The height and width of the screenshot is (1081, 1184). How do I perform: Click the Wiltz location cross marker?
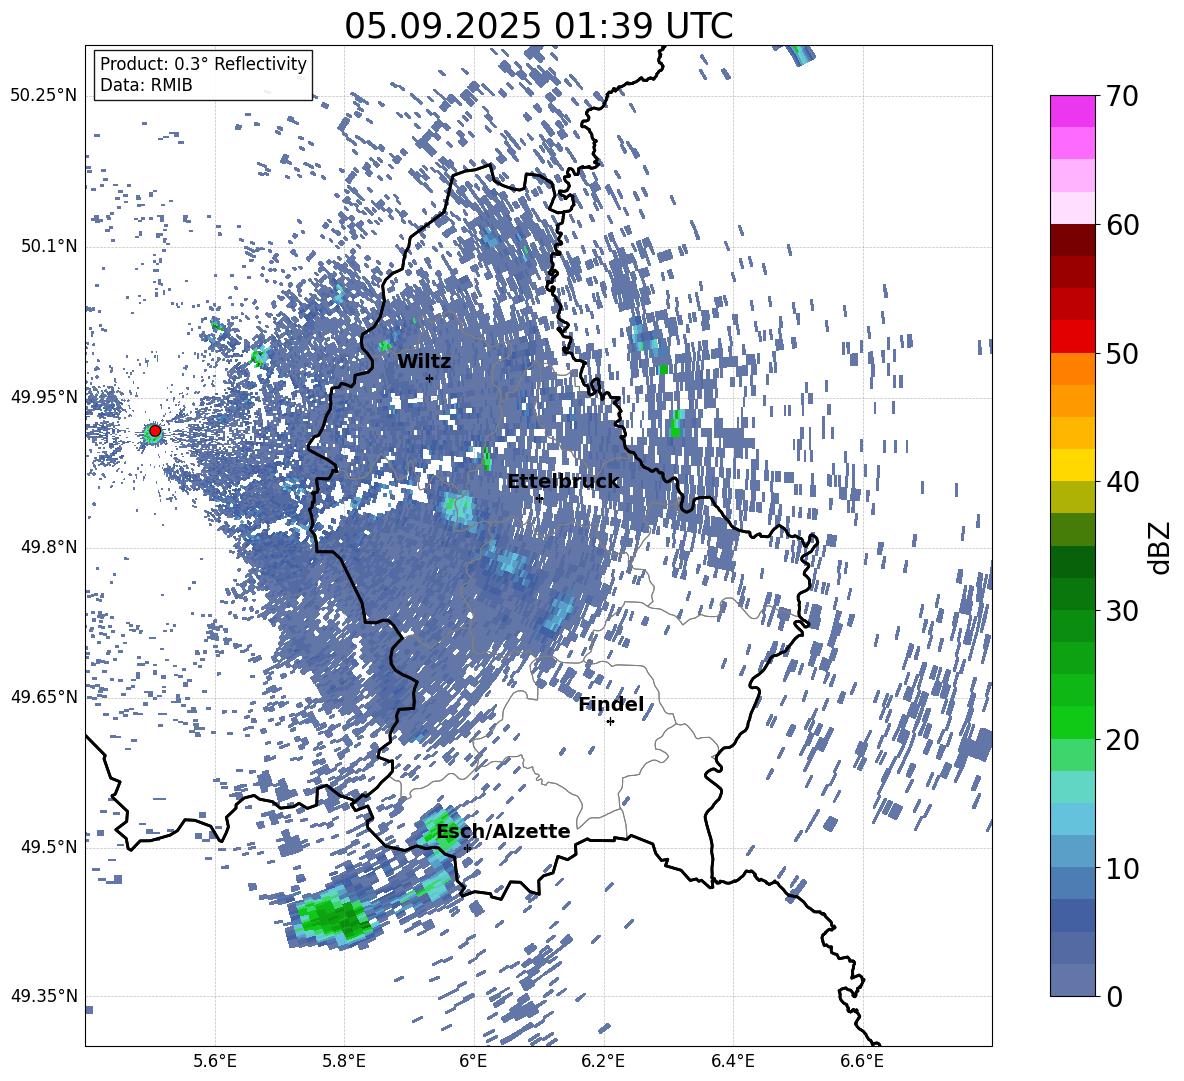click(x=430, y=378)
